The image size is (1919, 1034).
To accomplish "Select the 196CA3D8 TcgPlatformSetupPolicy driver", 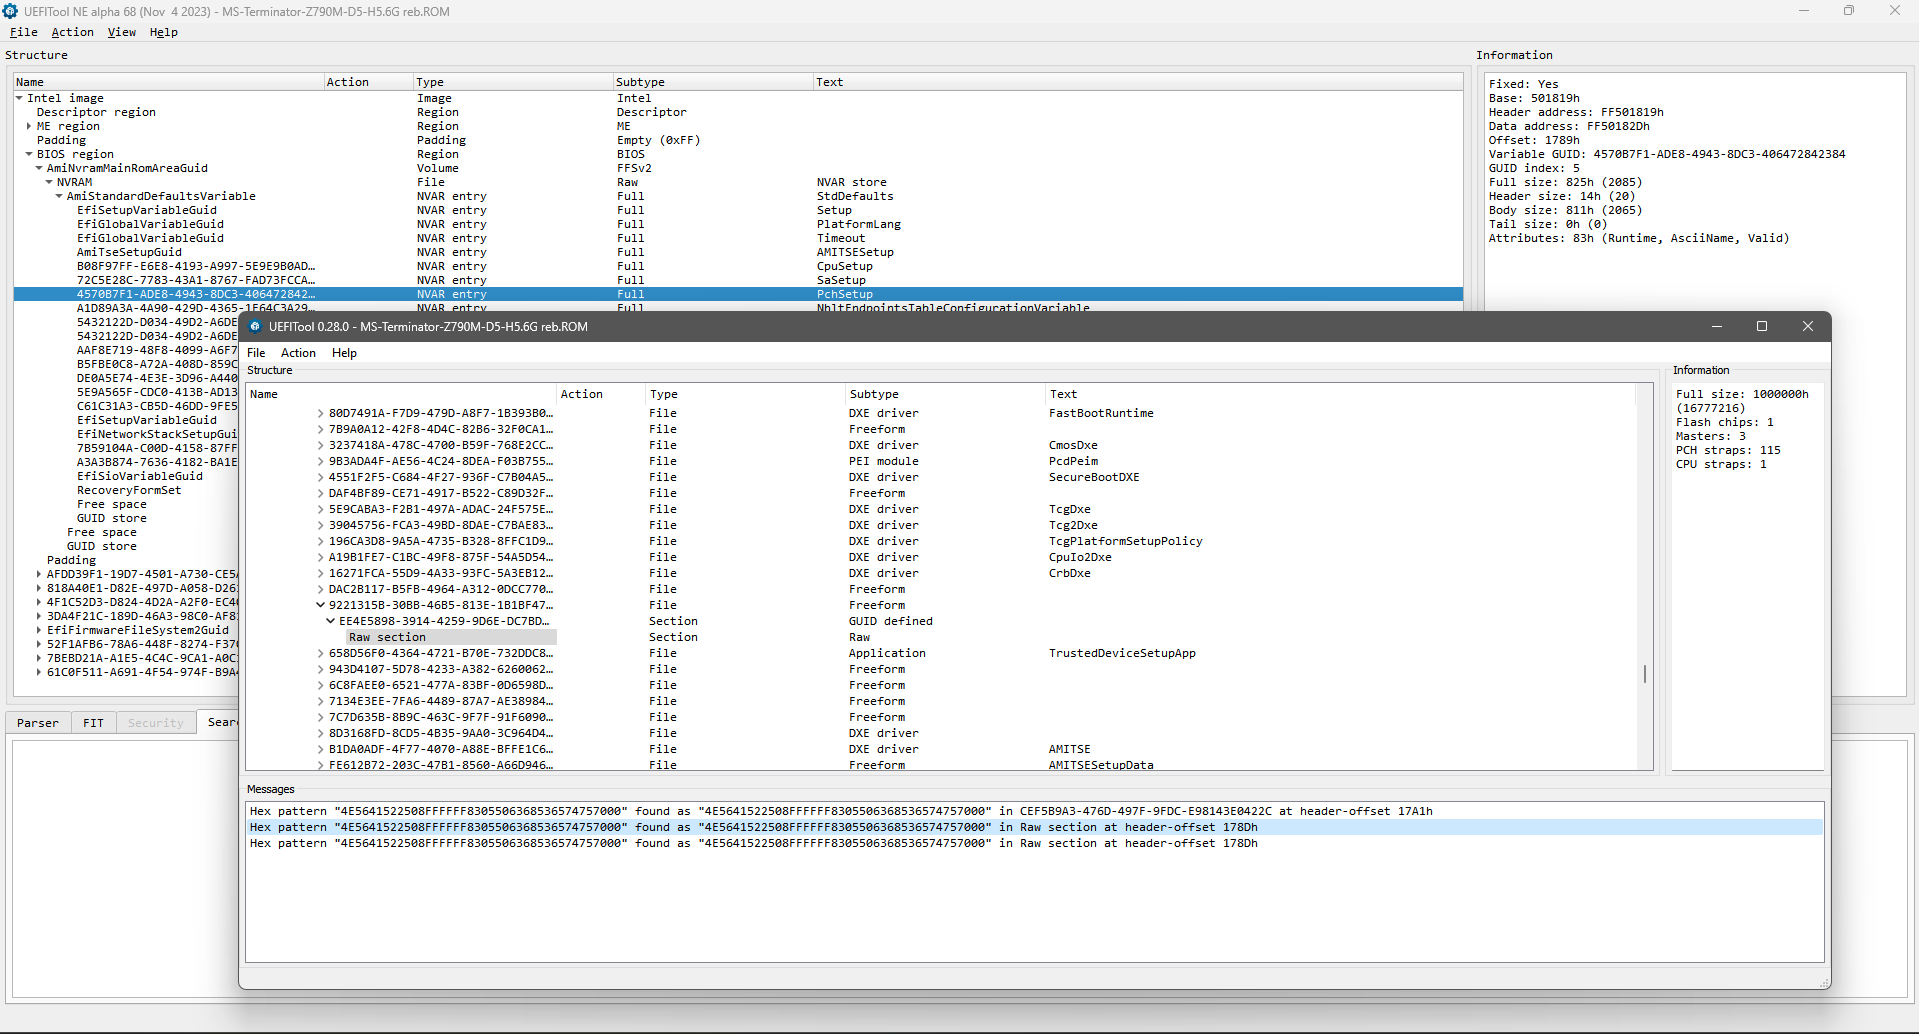I will tap(940, 541).
